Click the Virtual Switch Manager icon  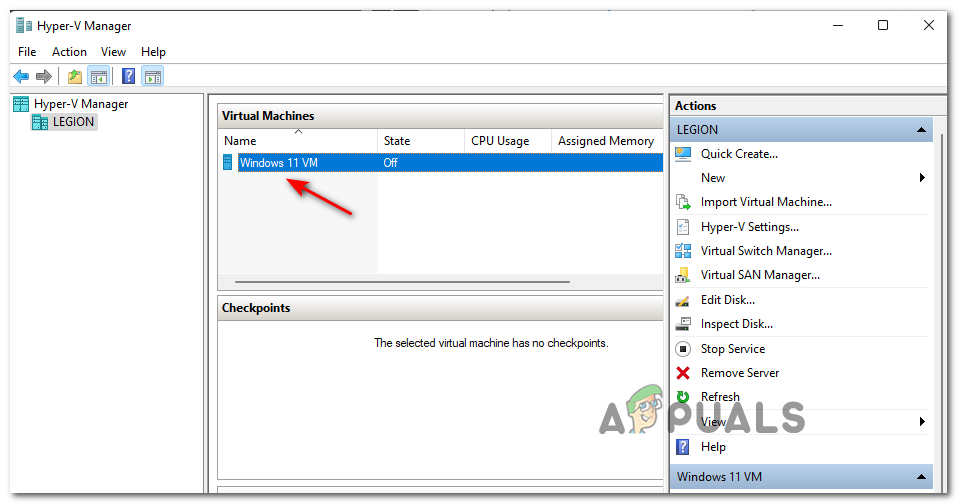(x=683, y=251)
